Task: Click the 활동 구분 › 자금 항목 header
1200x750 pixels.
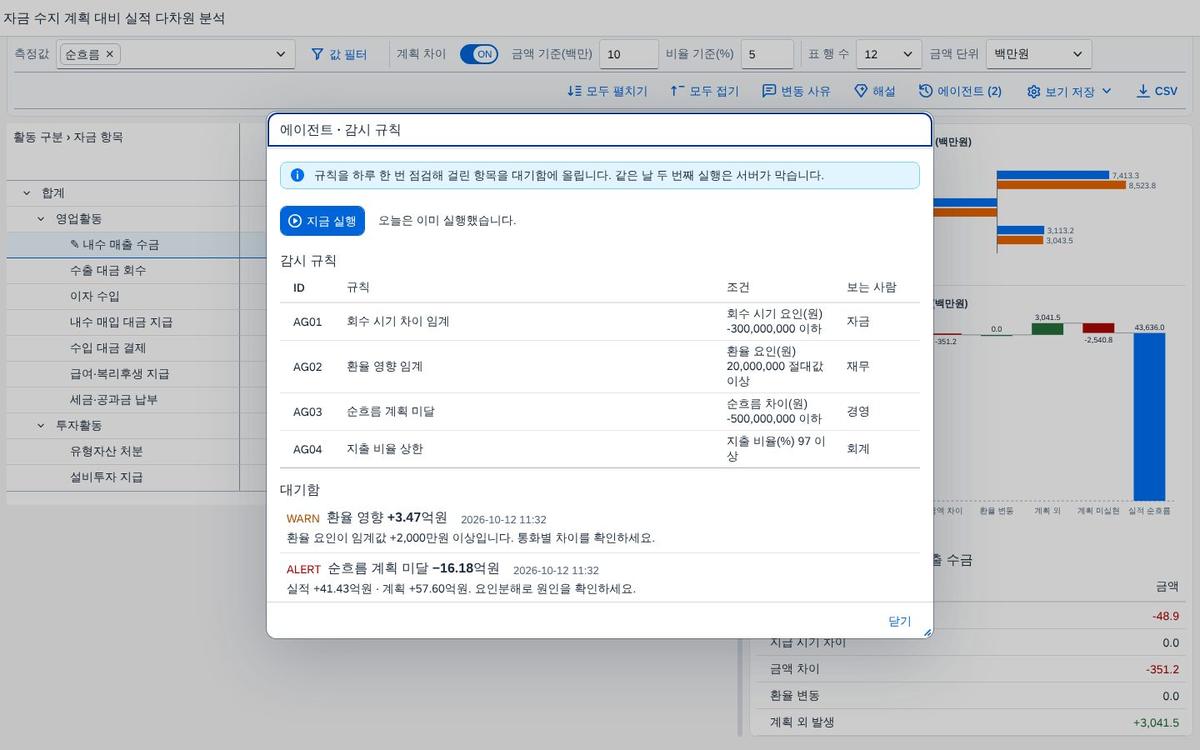Action: point(68,137)
